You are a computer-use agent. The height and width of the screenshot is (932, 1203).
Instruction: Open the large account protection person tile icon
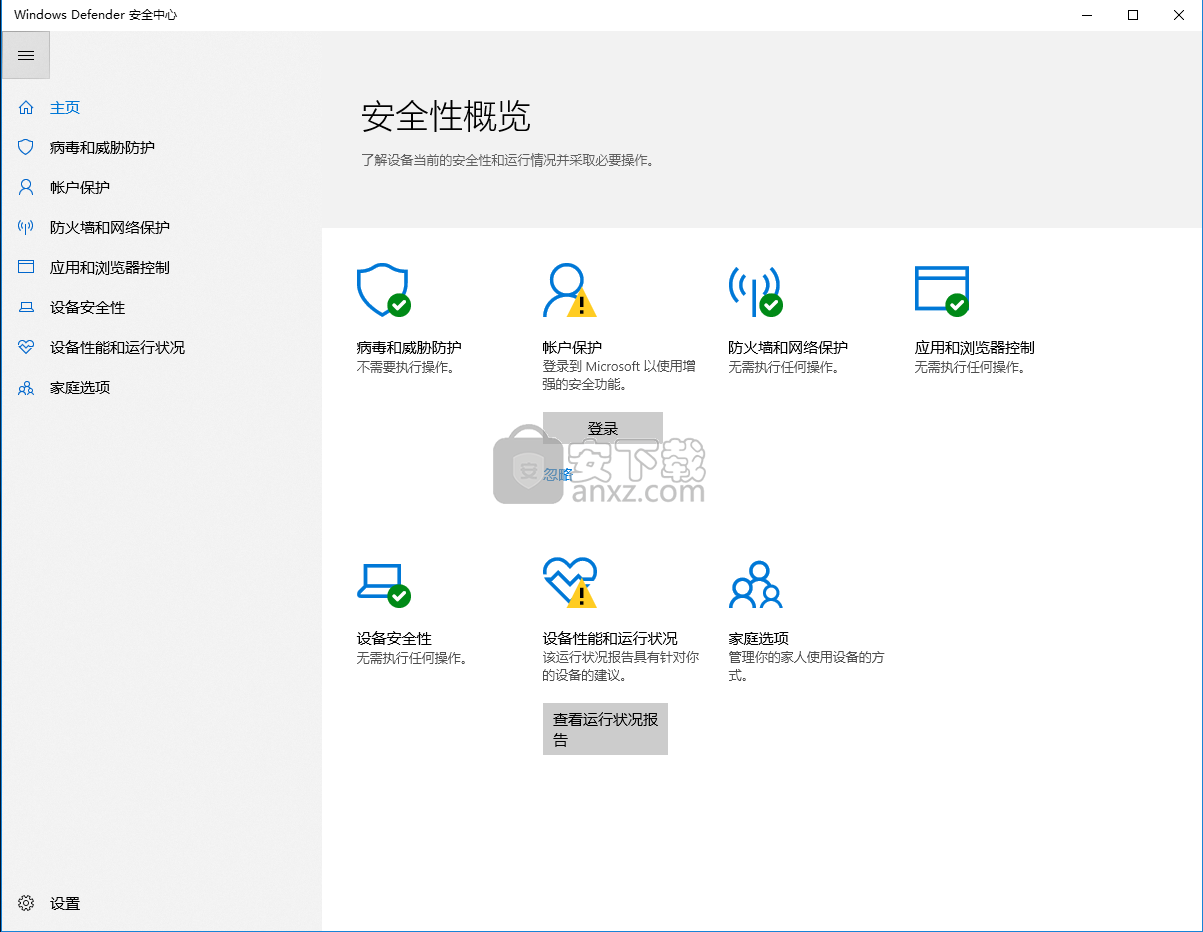pyautogui.click(x=569, y=290)
